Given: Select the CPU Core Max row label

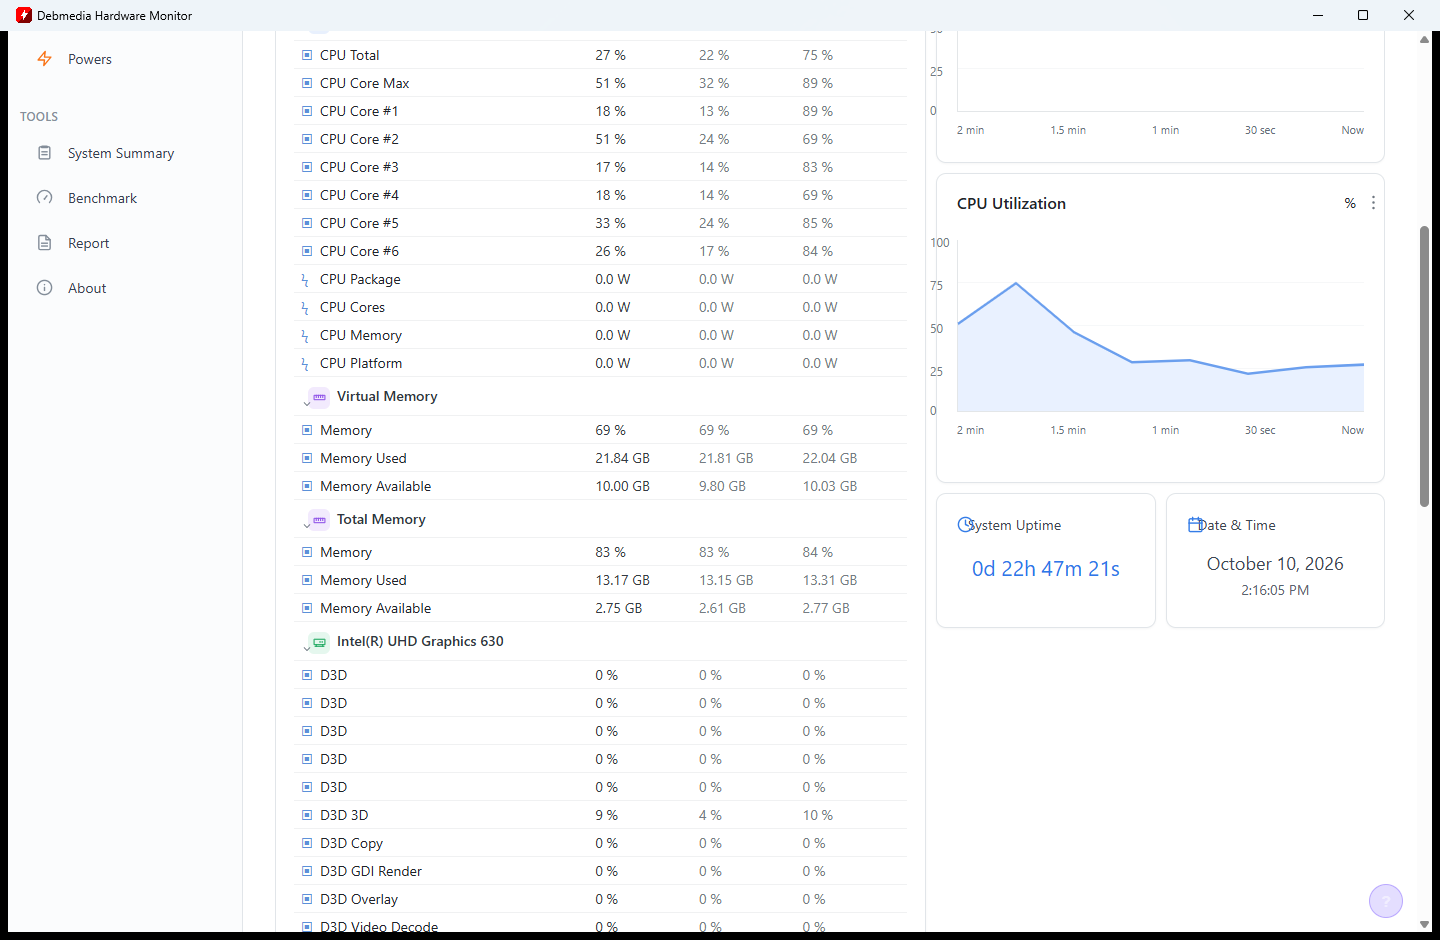Looking at the screenshot, I should [x=364, y=83].
